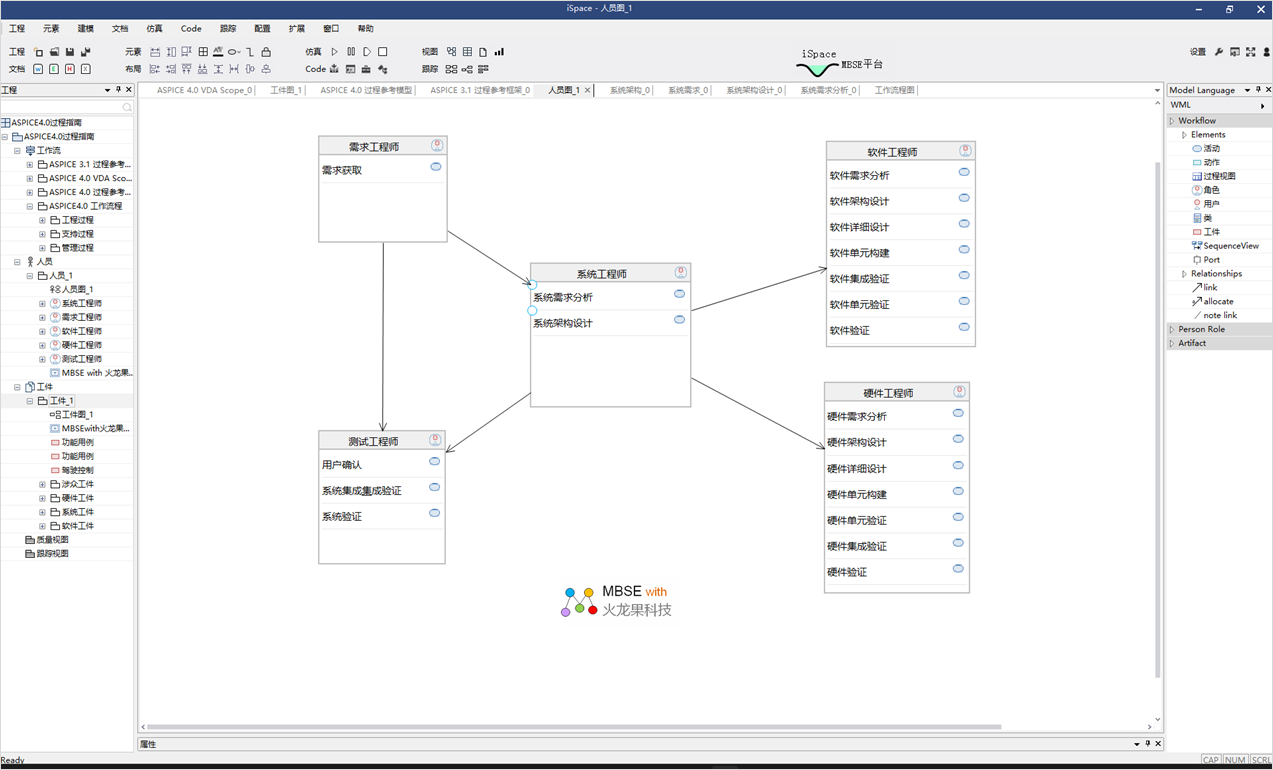Screen dimensions: 1273x770
Task: Select 跟踪视图 in the project tree
Action: point(47,553)
